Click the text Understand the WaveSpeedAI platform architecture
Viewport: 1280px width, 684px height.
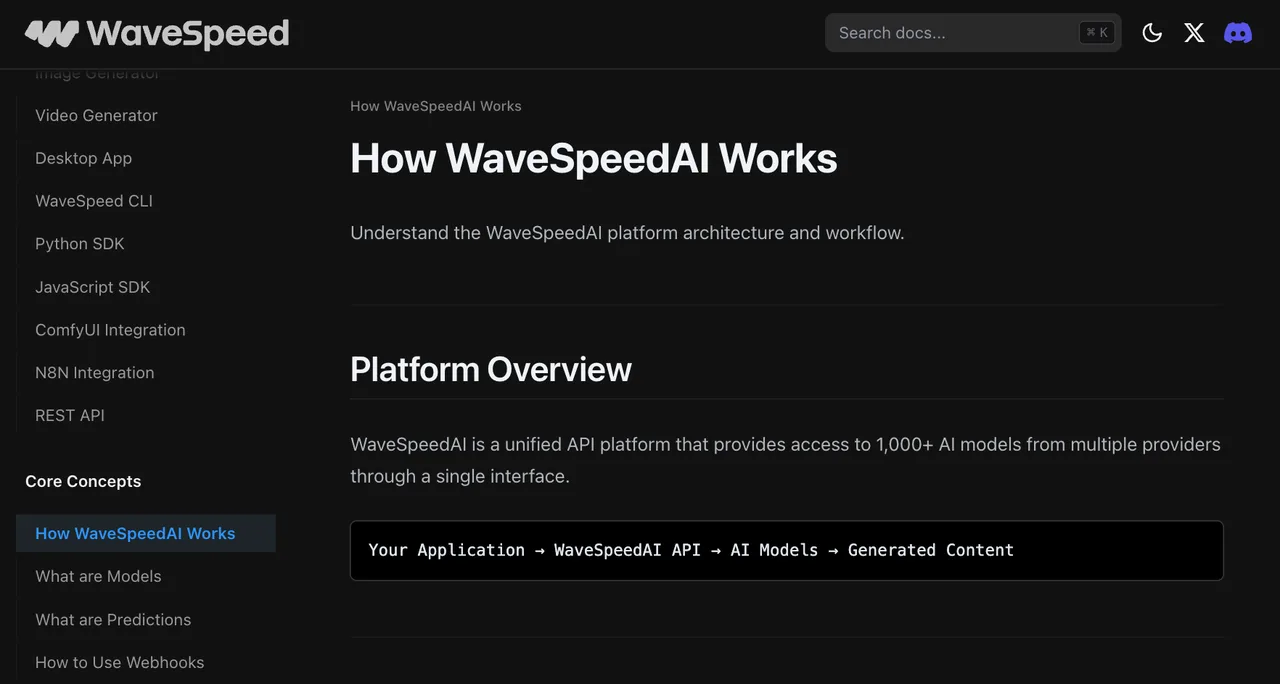point(627,233)
